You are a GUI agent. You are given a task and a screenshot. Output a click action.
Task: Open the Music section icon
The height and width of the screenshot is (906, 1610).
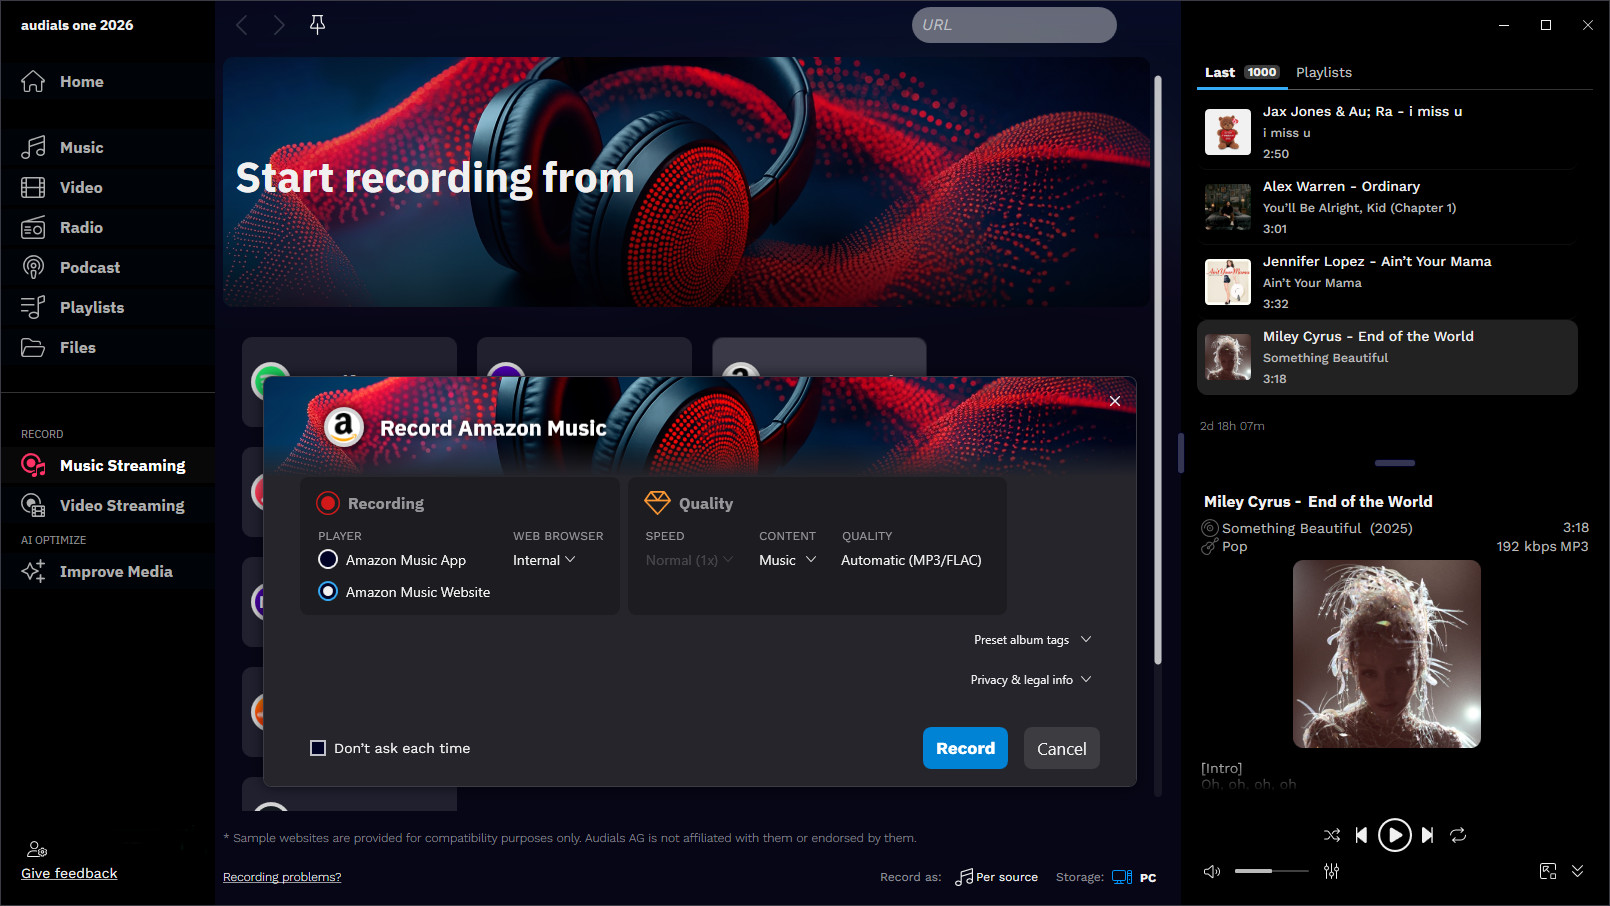pyautogui.click(x=33, y=147)
